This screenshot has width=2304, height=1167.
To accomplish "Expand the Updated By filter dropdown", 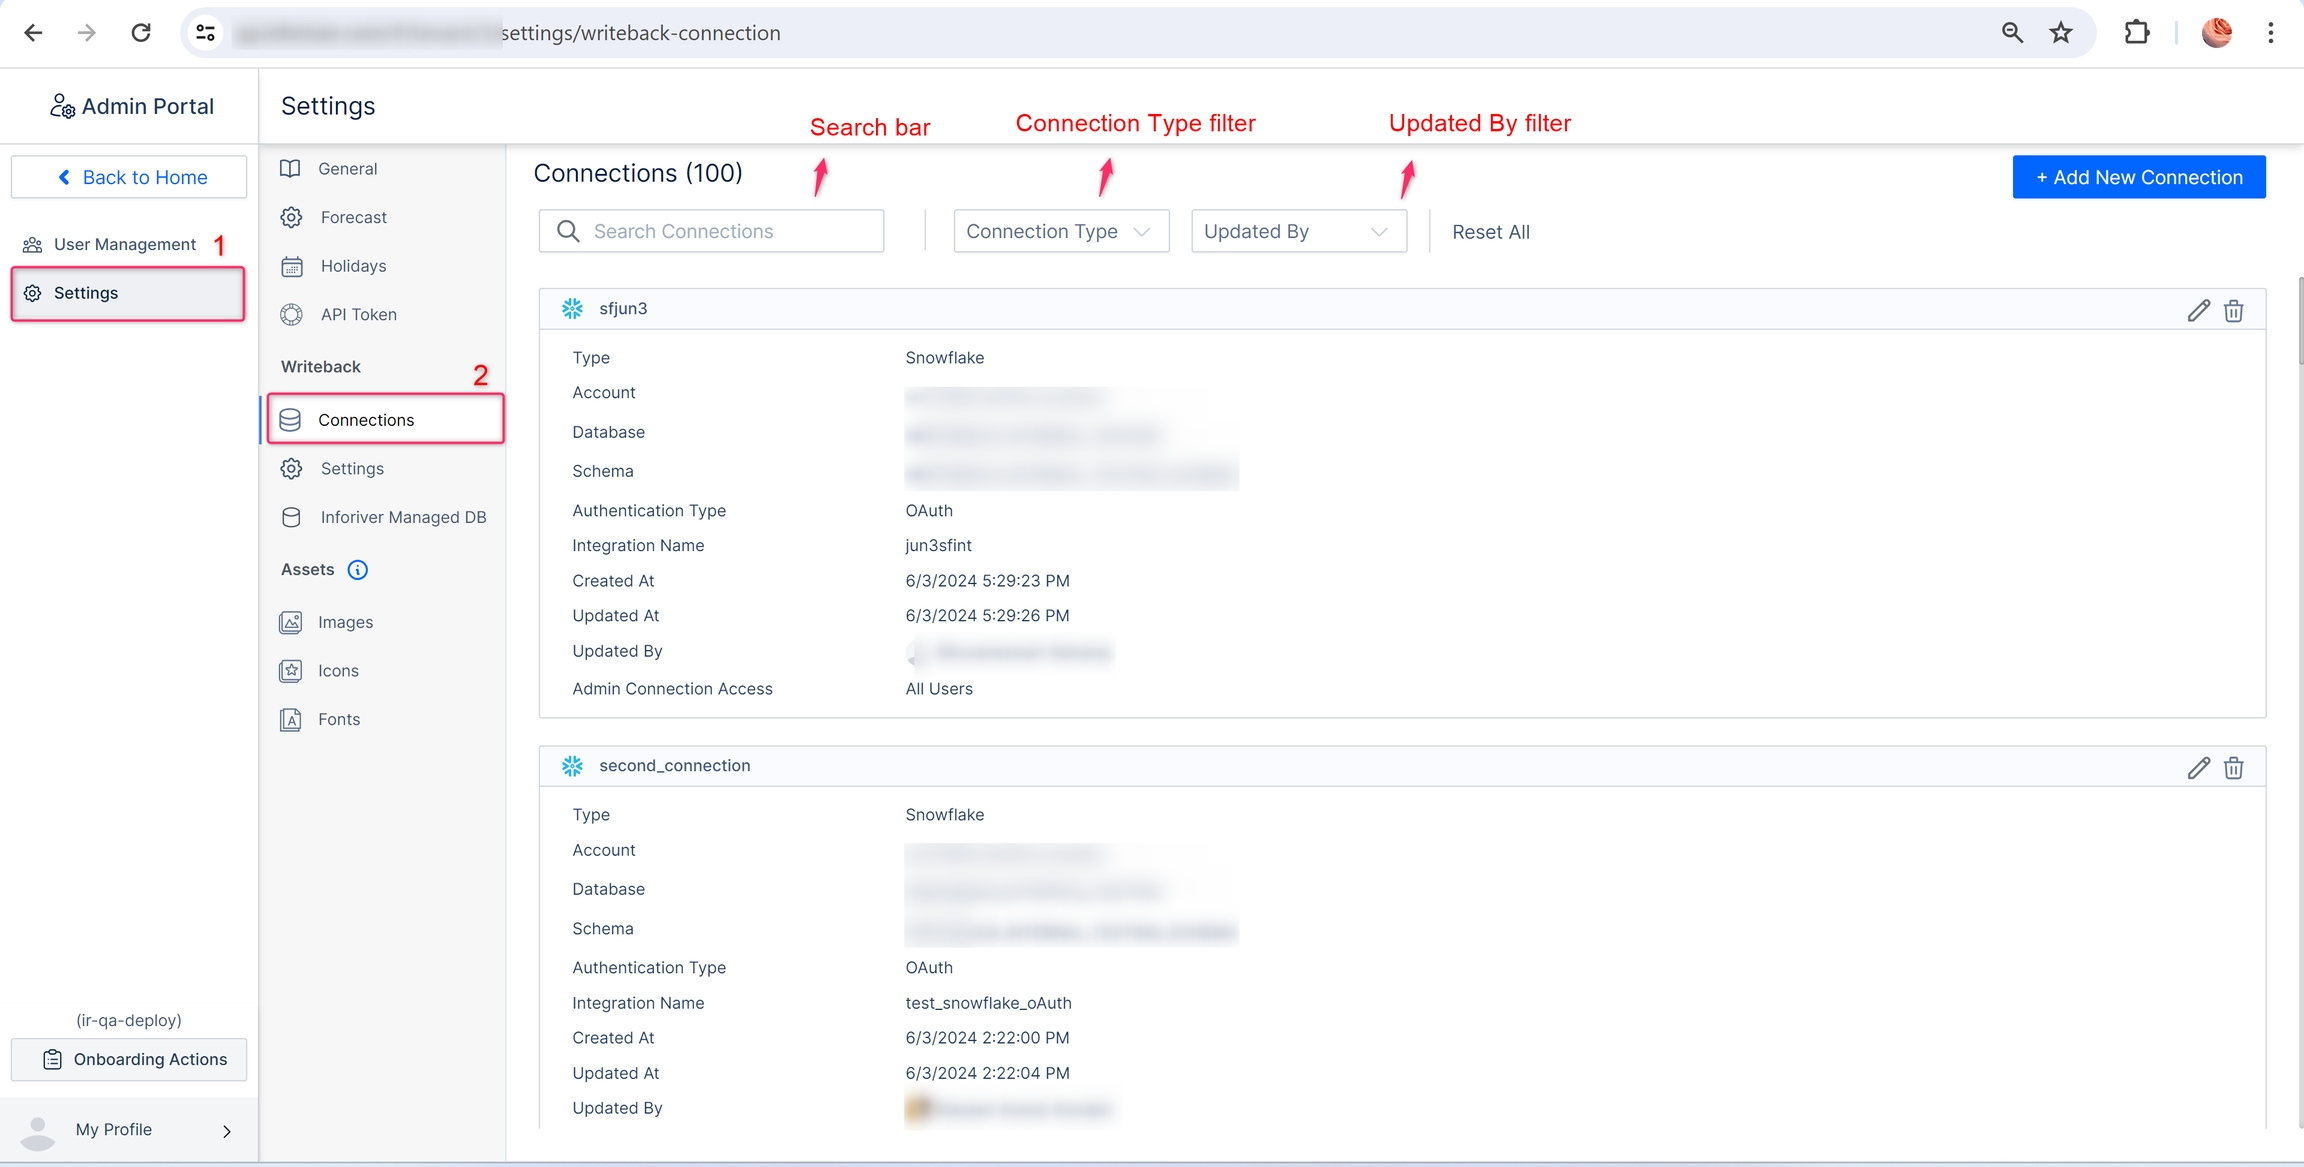I will (1298, 232).
